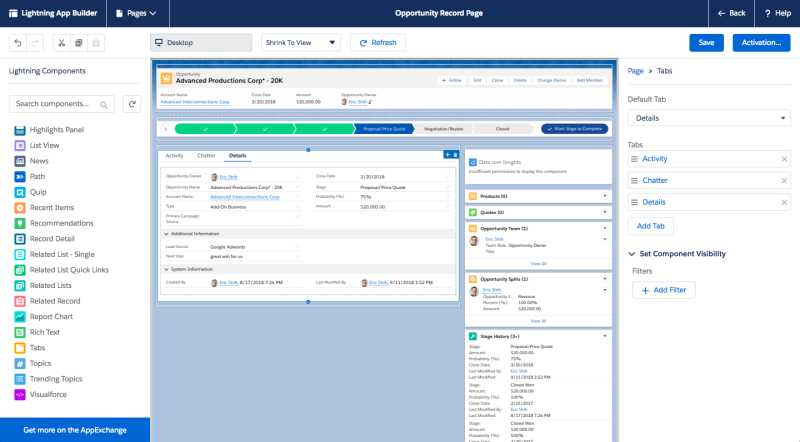Click the Add Tab button
This screenshot has width=800, height=442.
[651, 226]
